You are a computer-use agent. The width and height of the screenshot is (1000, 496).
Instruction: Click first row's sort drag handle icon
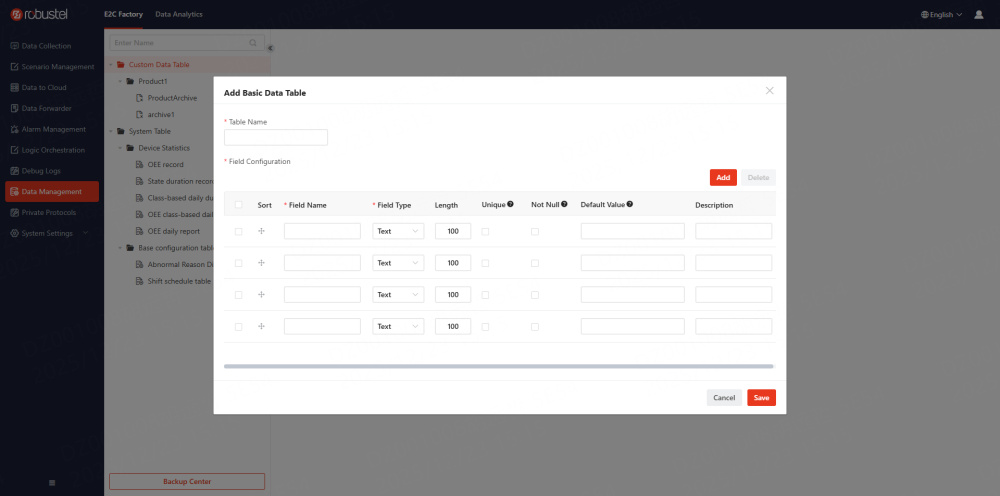(261, 231)
